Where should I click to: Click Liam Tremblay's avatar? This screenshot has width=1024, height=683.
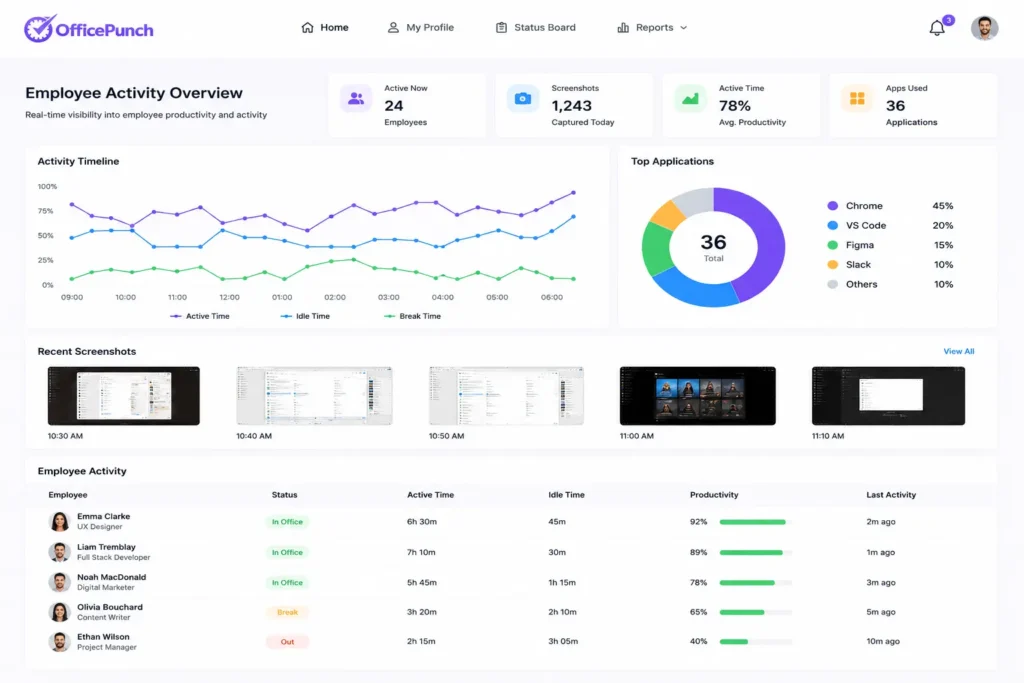tap(59, 552)
